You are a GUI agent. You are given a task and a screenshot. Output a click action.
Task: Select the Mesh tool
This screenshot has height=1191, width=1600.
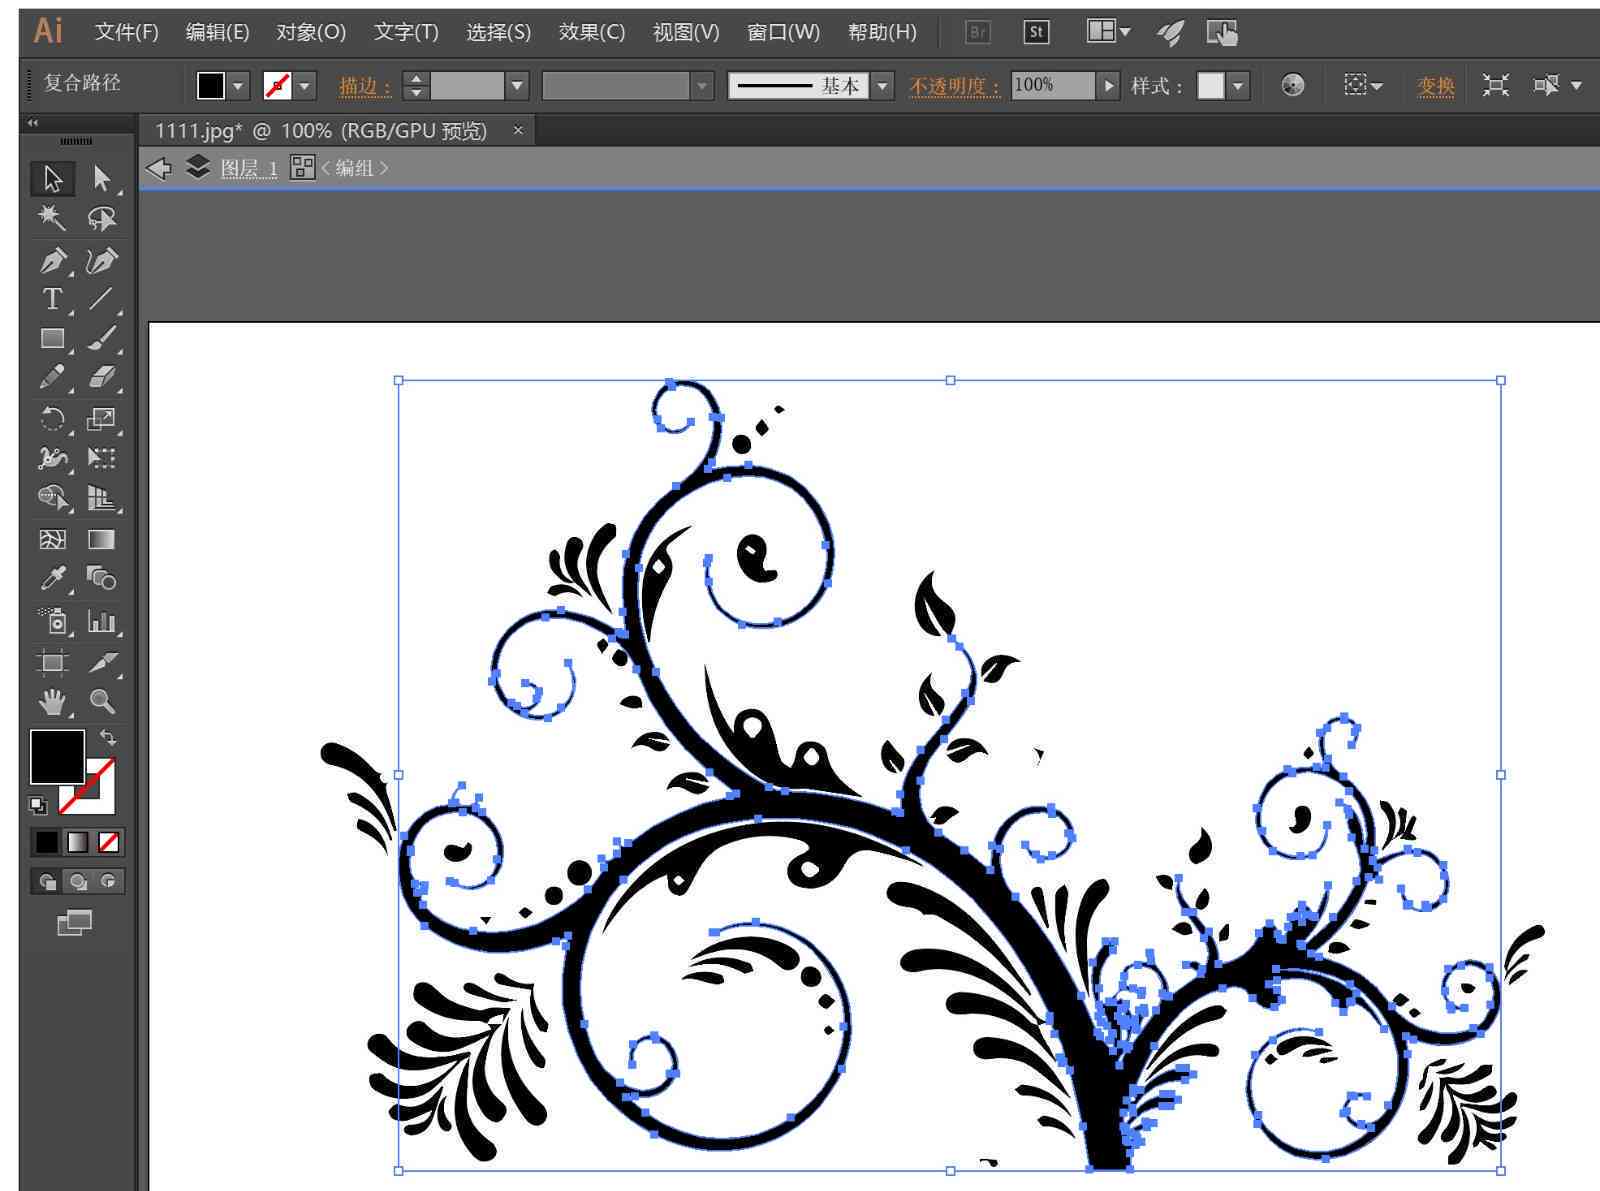click(x=52, y=540)
